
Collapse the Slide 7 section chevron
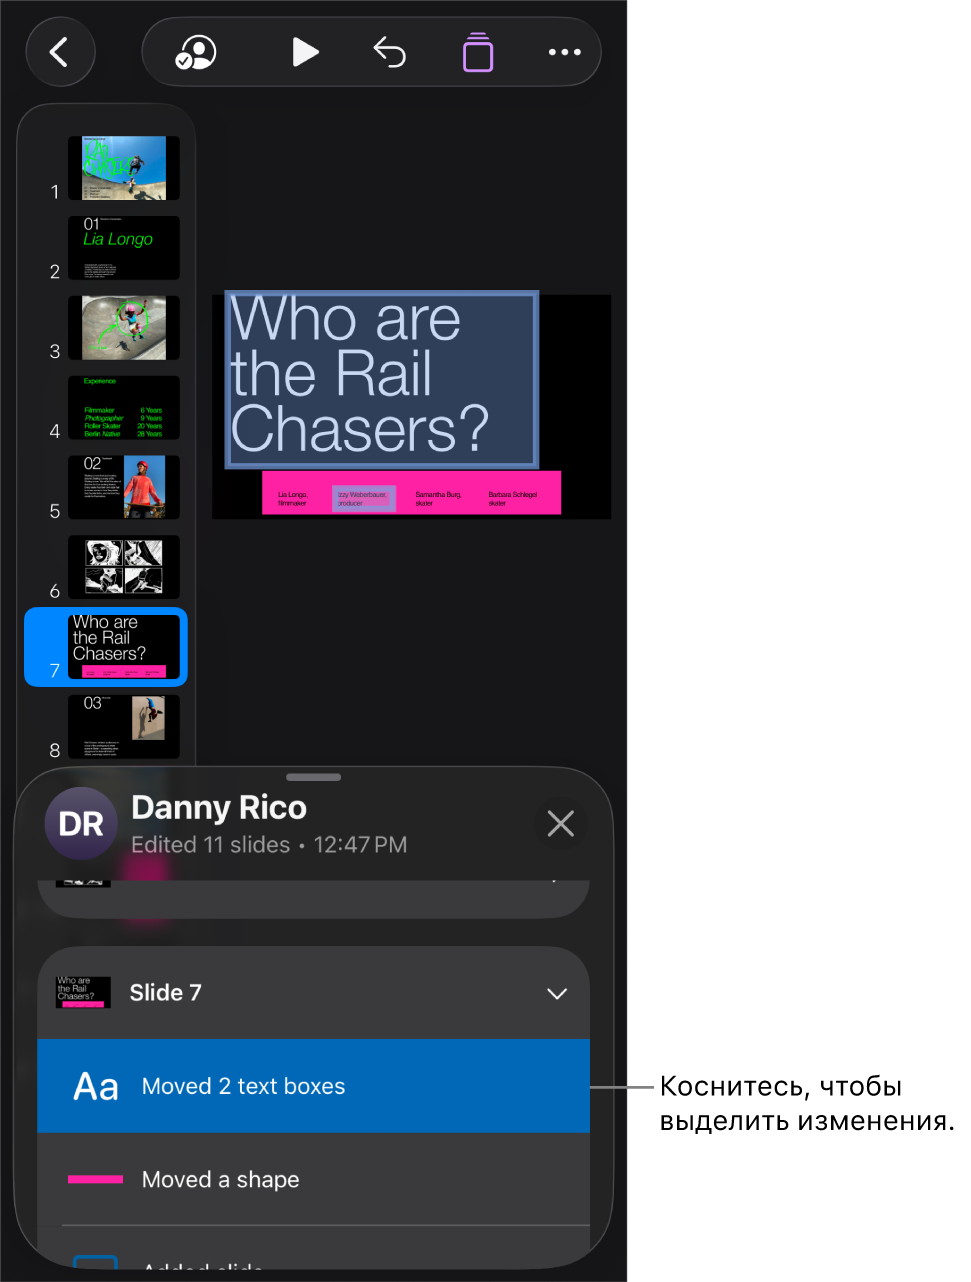click(x=557, y=993)
